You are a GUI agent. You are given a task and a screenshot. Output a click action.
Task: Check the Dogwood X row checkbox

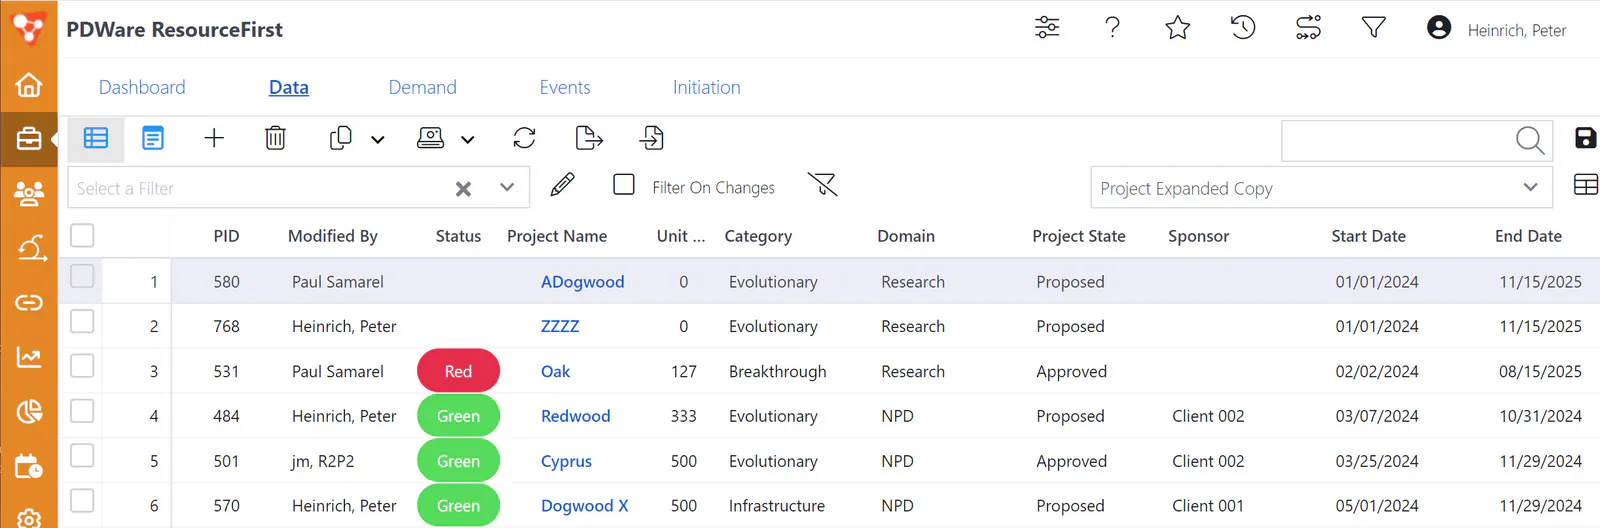[82, 501]
